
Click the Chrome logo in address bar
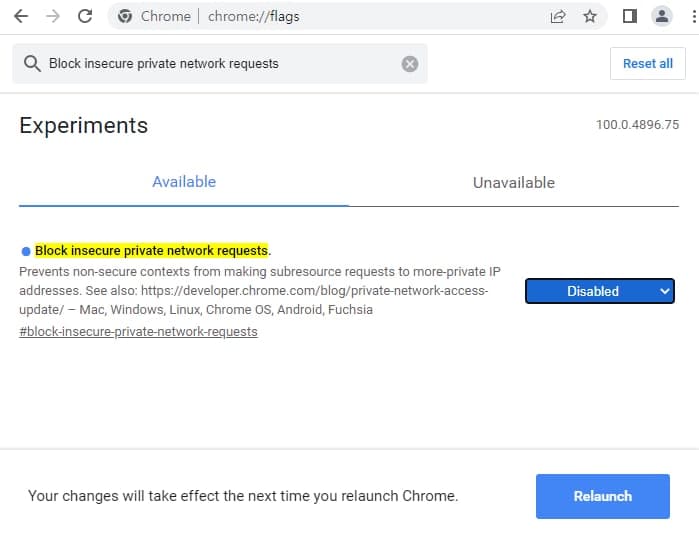tap(125, 16)
